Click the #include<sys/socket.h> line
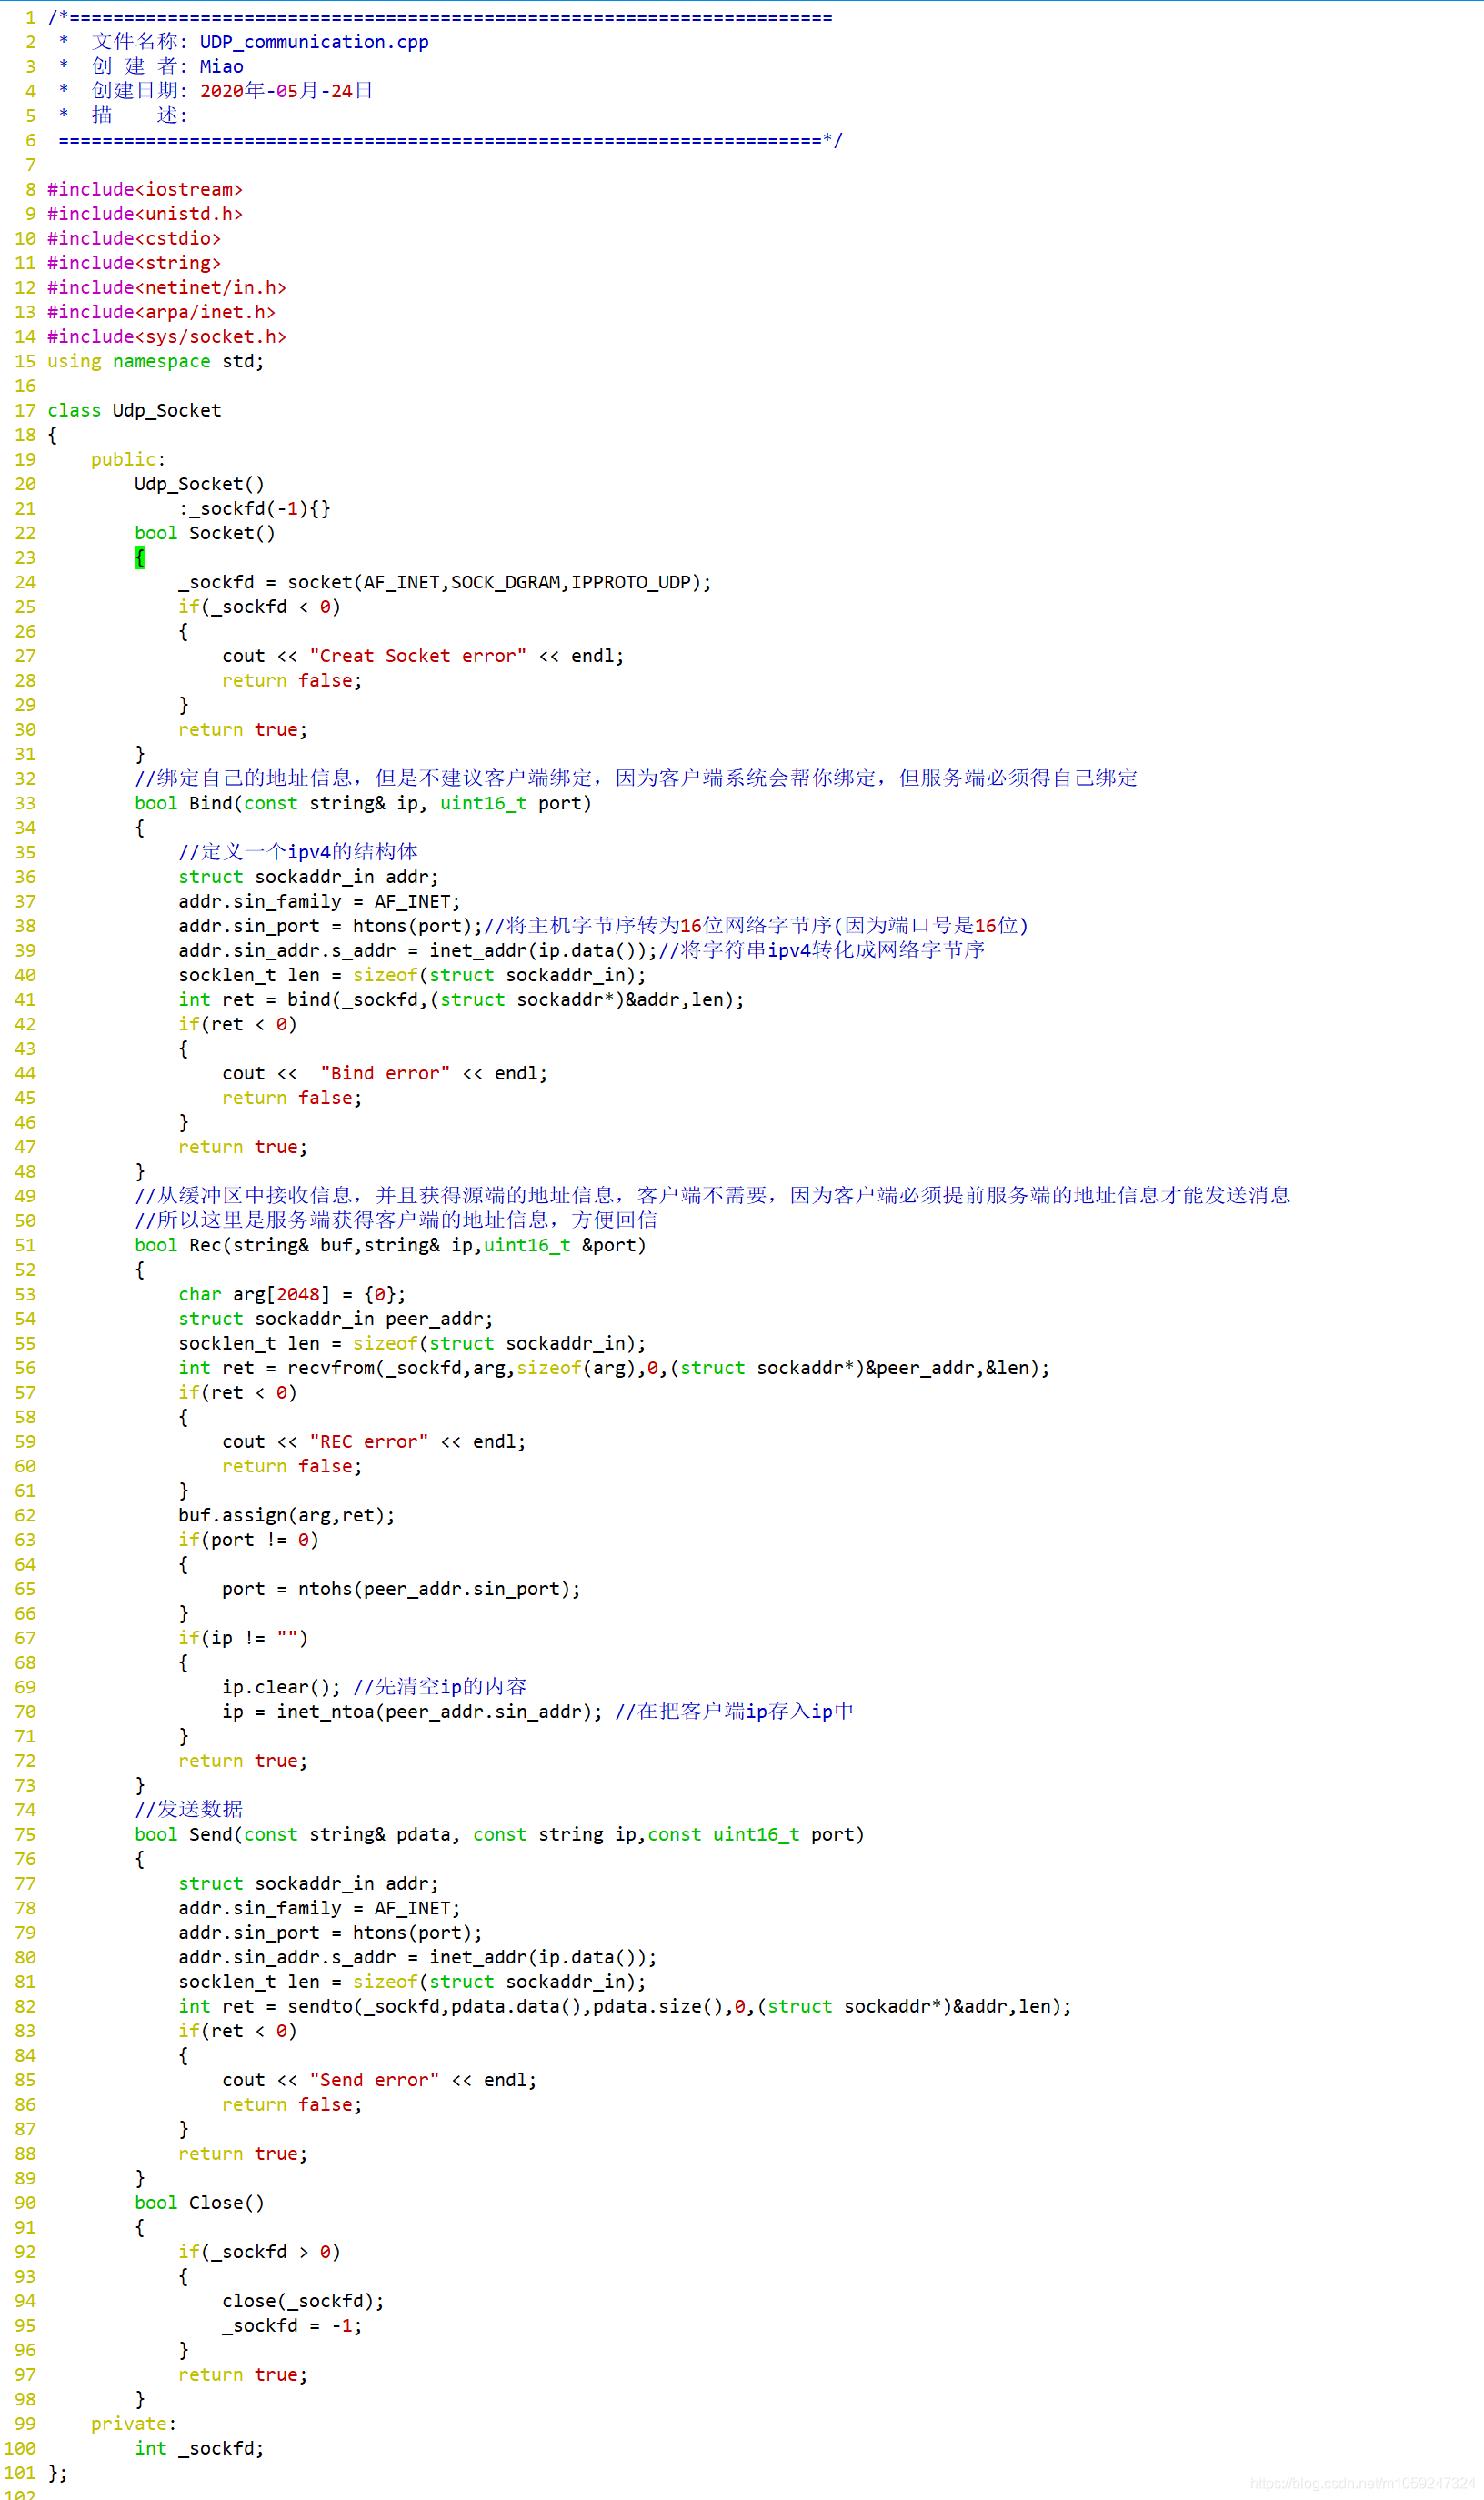1484x2500 pixels. [167, 336]
